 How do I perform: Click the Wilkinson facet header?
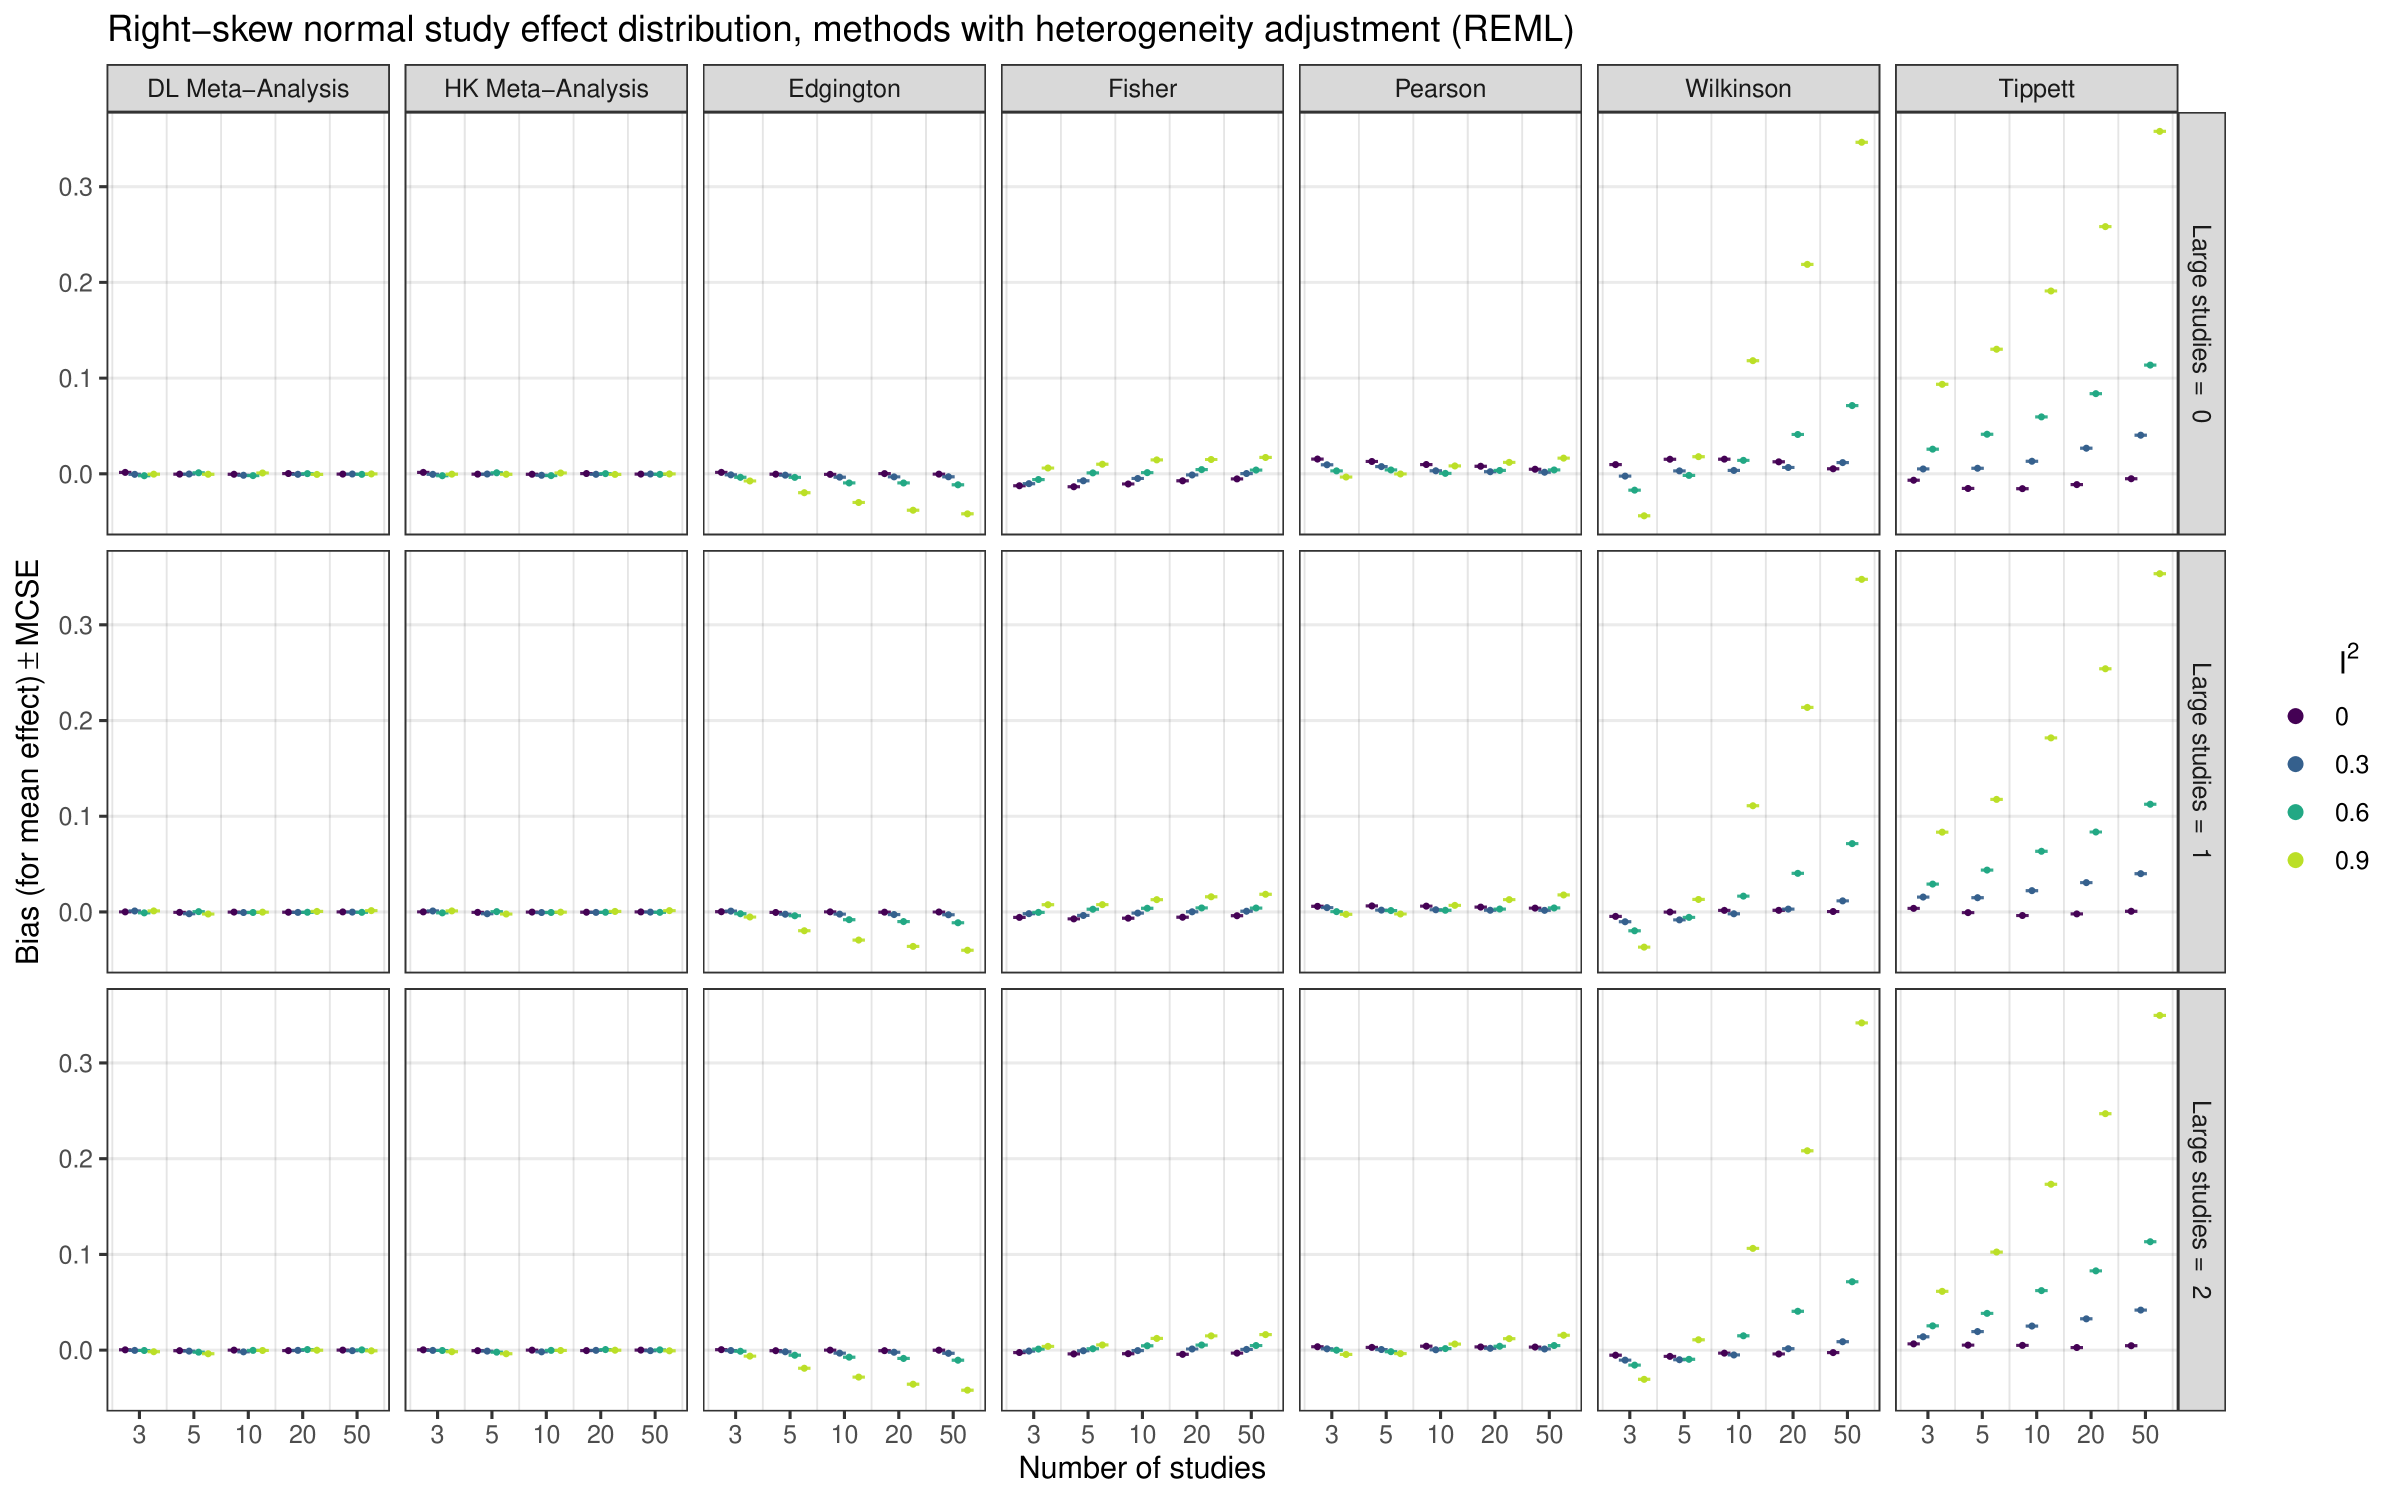tap(1738, 89)
